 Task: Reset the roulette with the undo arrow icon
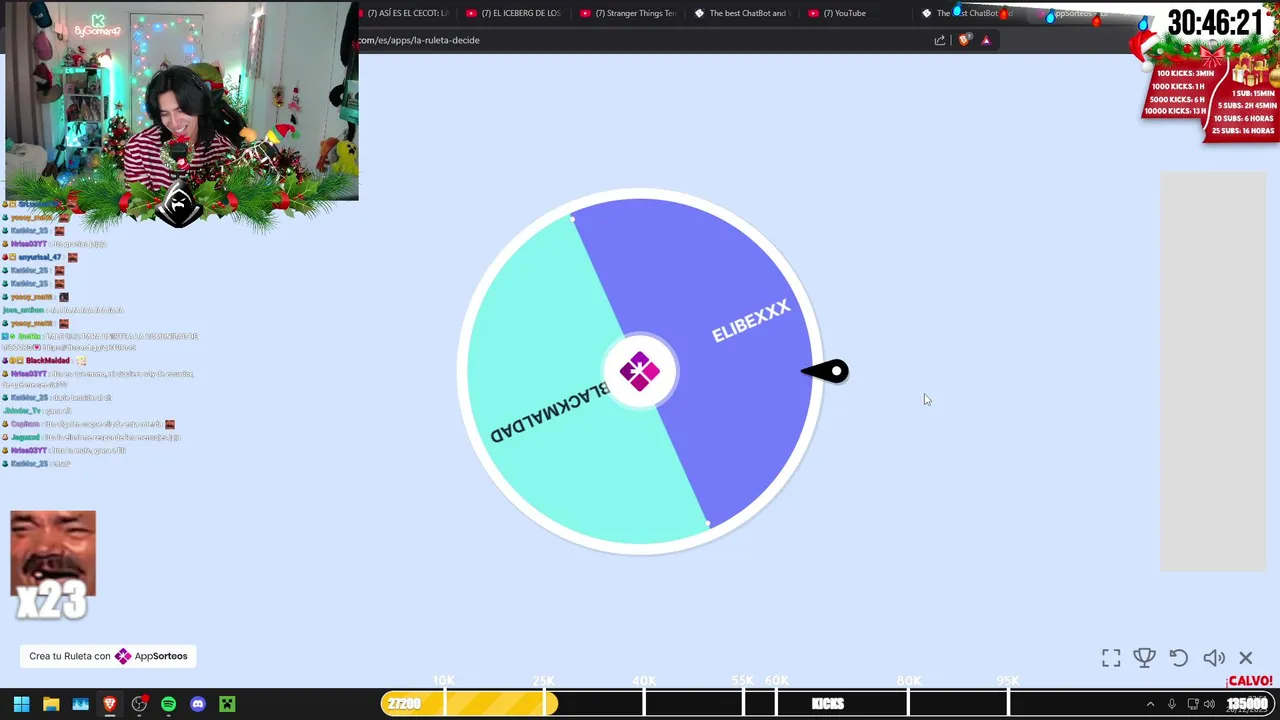[1179, 658]
